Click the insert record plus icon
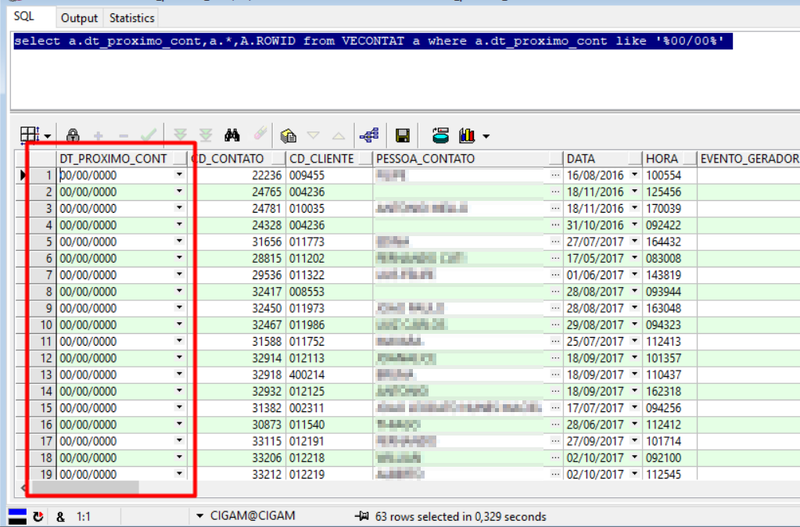Image resolution: width=800 pixels, height=527 pixels. [x=98, y=136]
